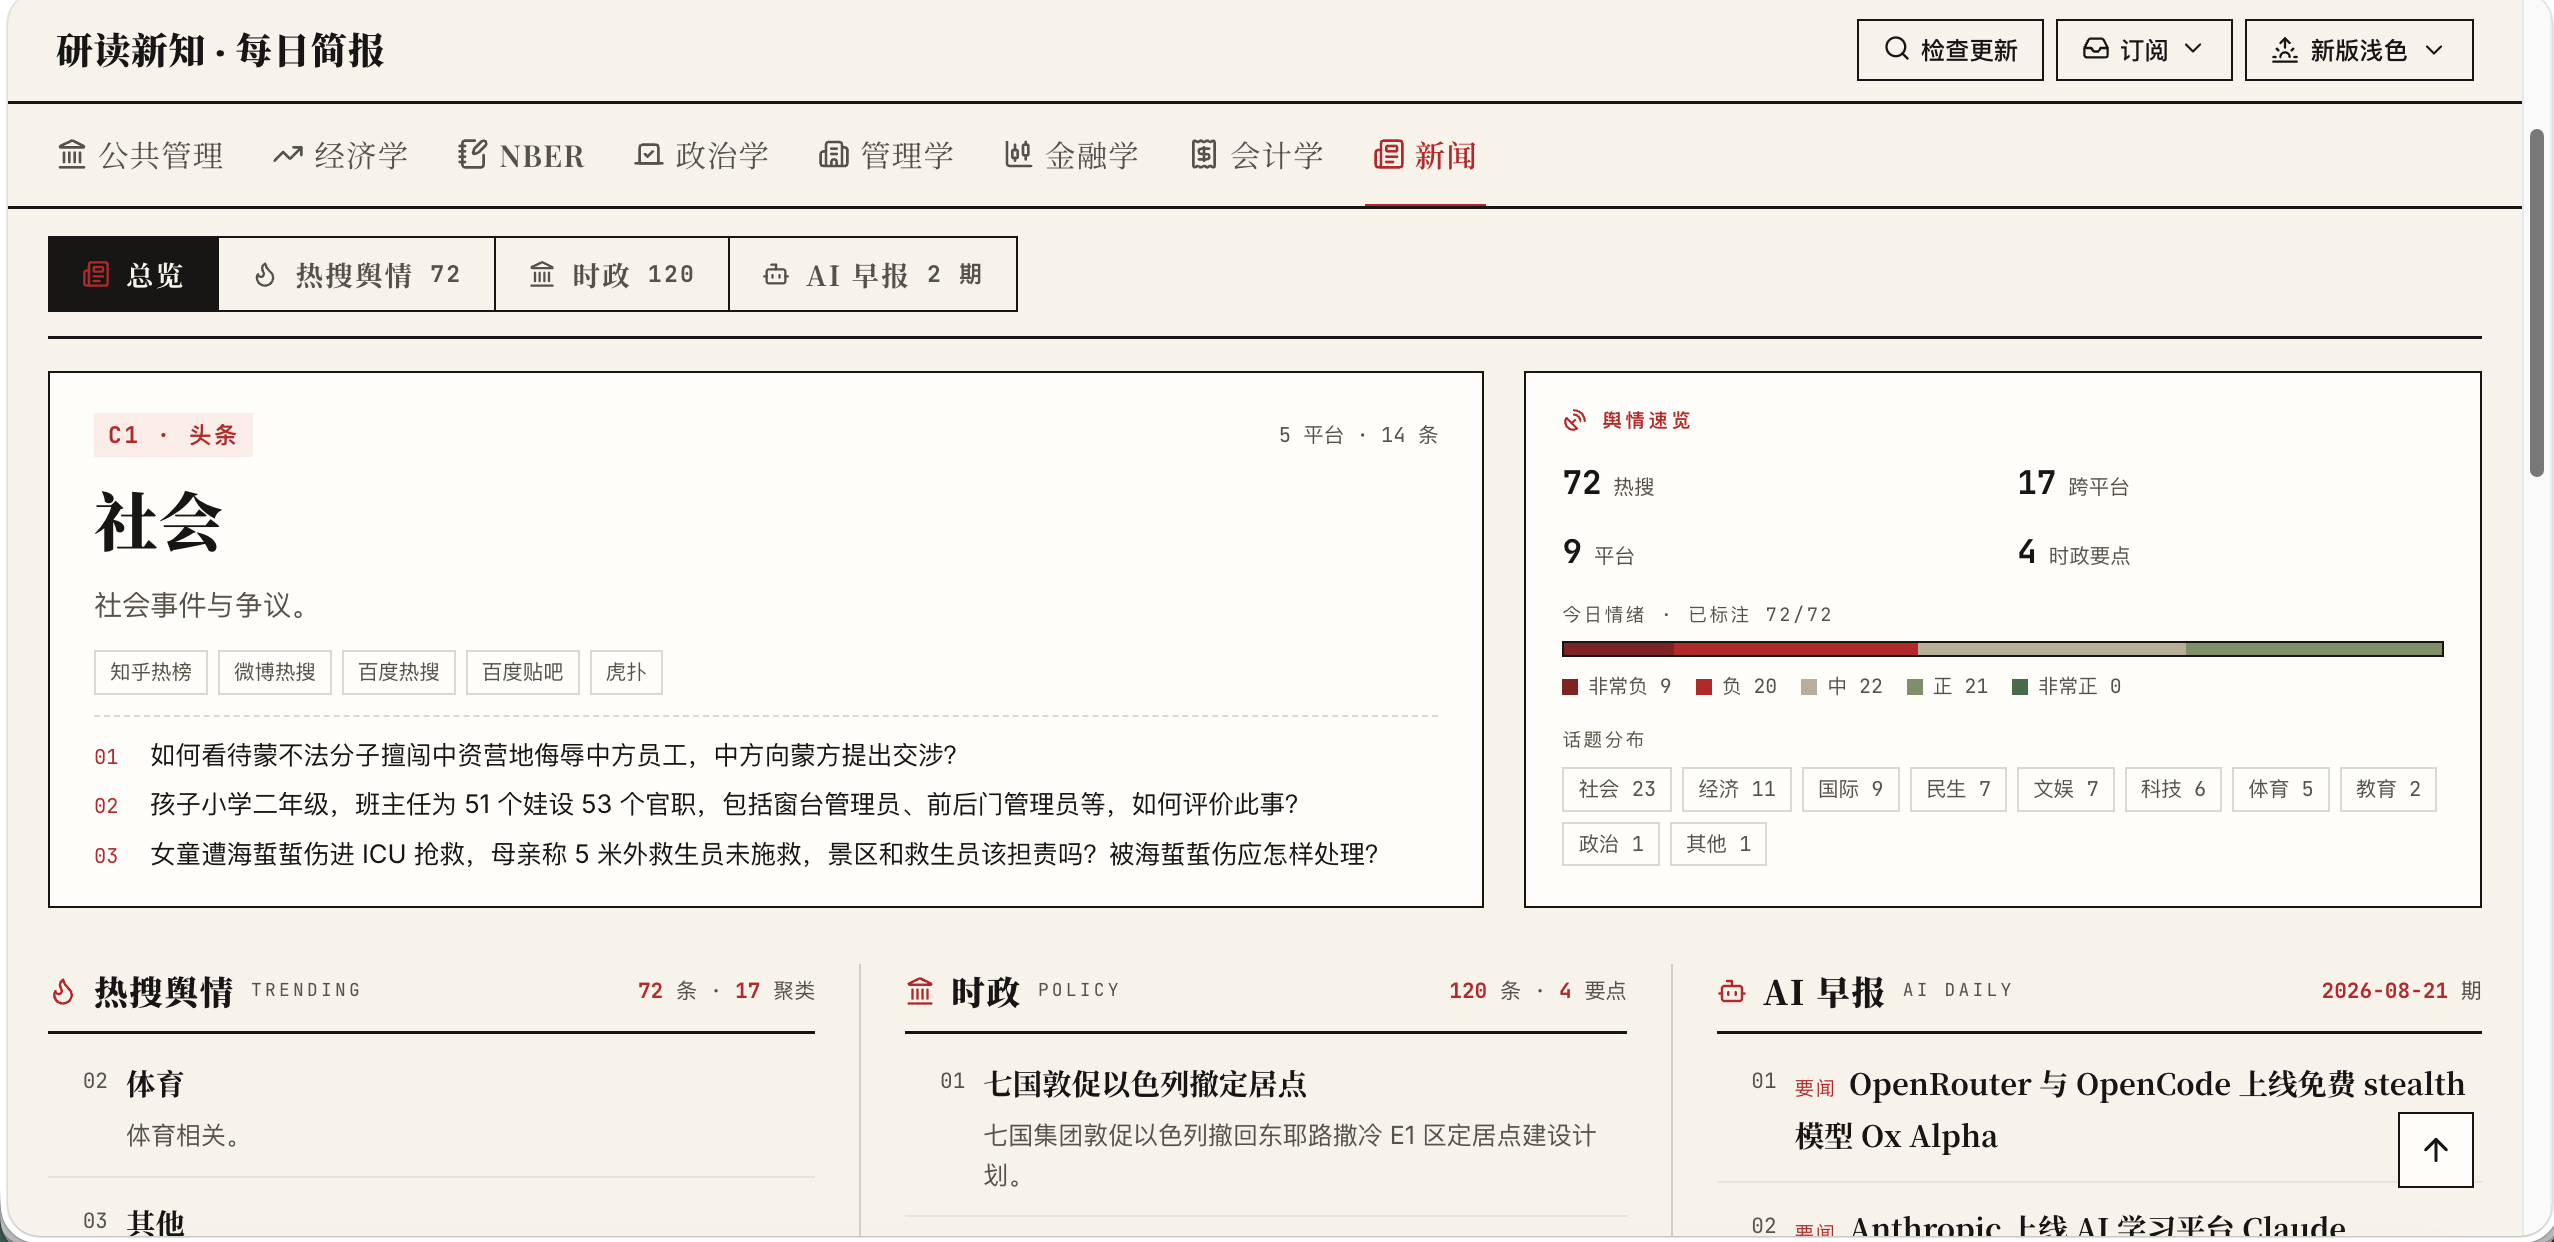This screenshot has height=1242, width=2554.
Task: Open the OpenRouter 与 OpenCode article
Action: pos(2130,1110)
